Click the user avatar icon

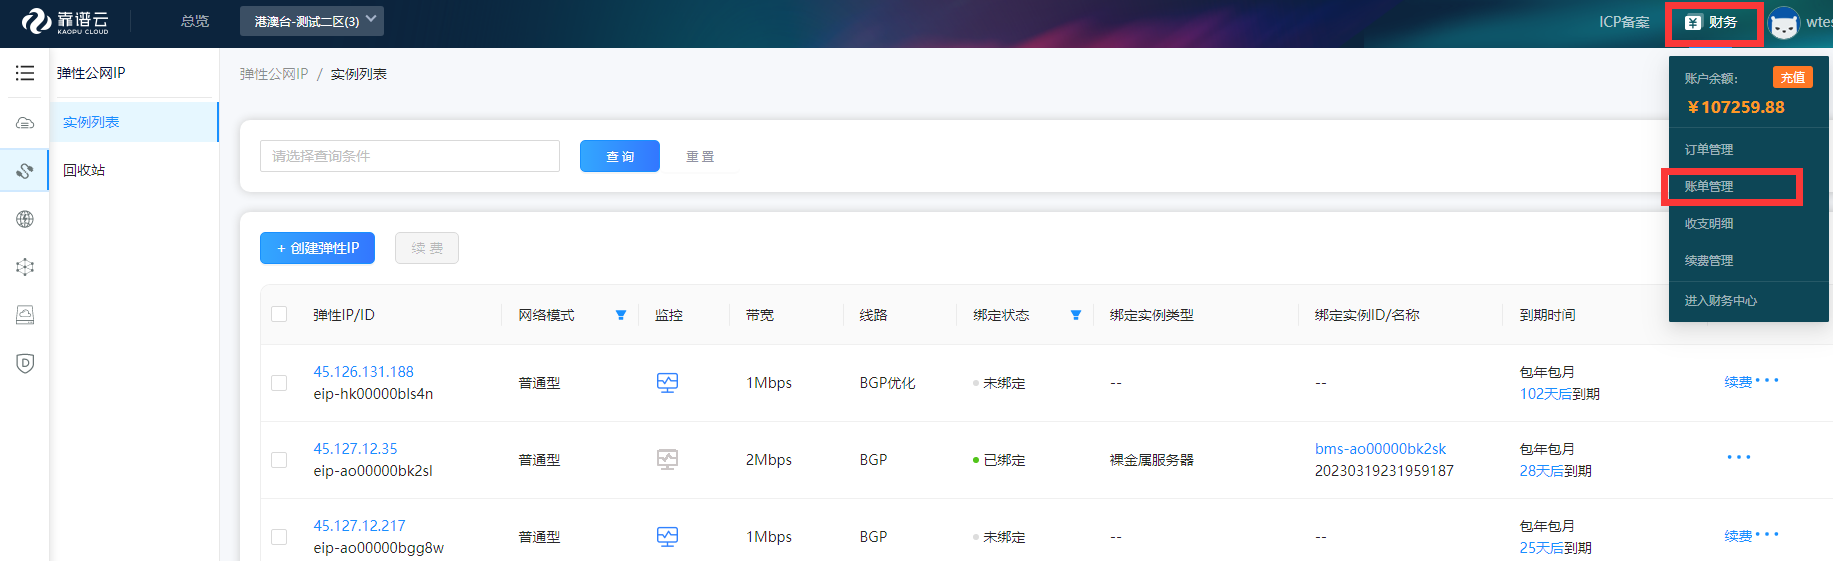1784,23
